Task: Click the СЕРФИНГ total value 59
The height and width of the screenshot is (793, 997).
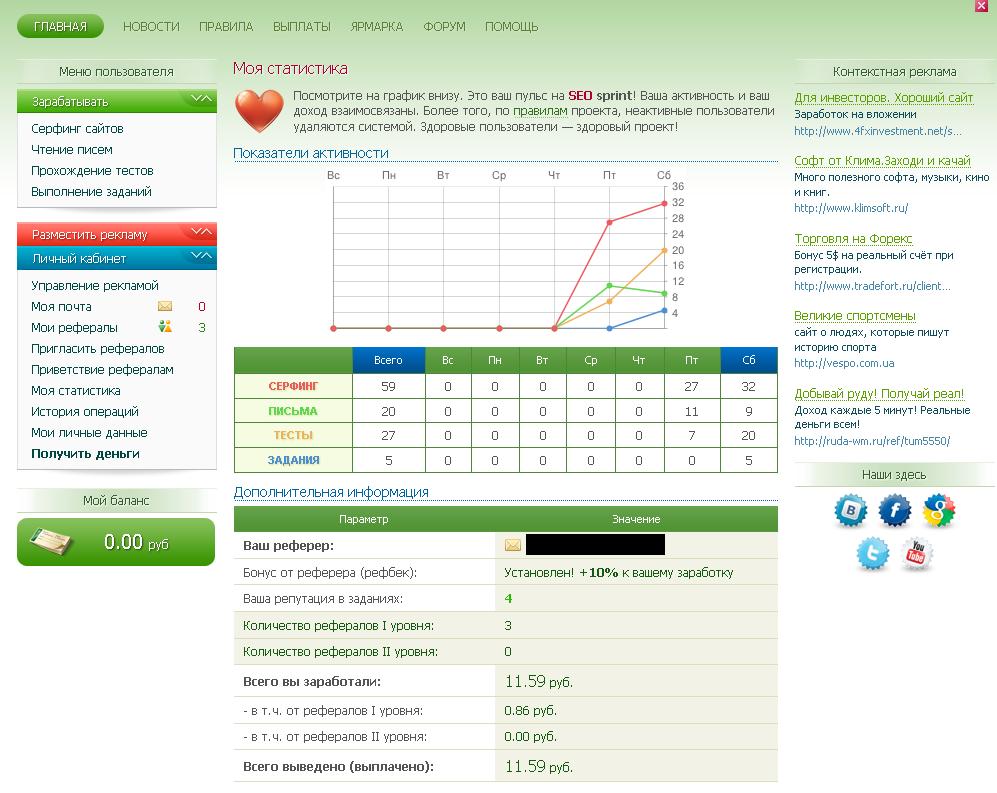Action: 388,386
